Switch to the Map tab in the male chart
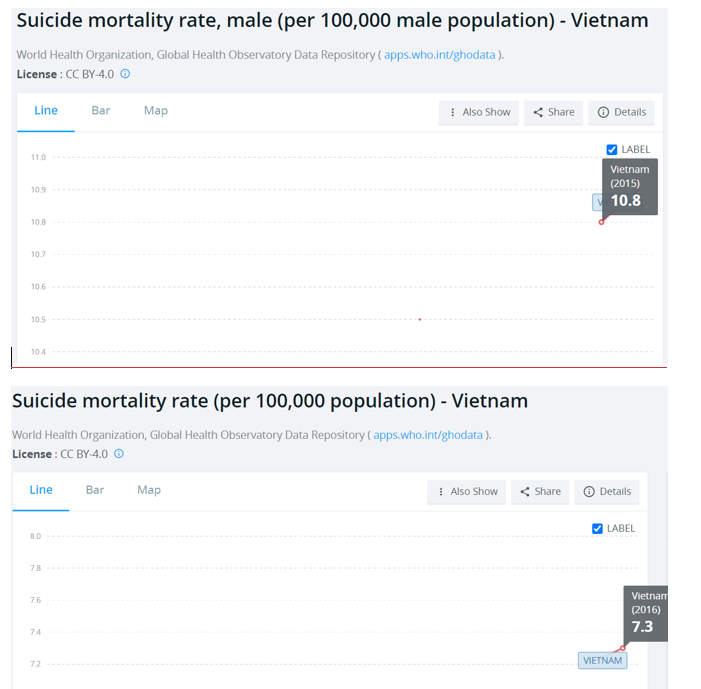Screen dimensions: 701x689 click(x=156, y=110)
